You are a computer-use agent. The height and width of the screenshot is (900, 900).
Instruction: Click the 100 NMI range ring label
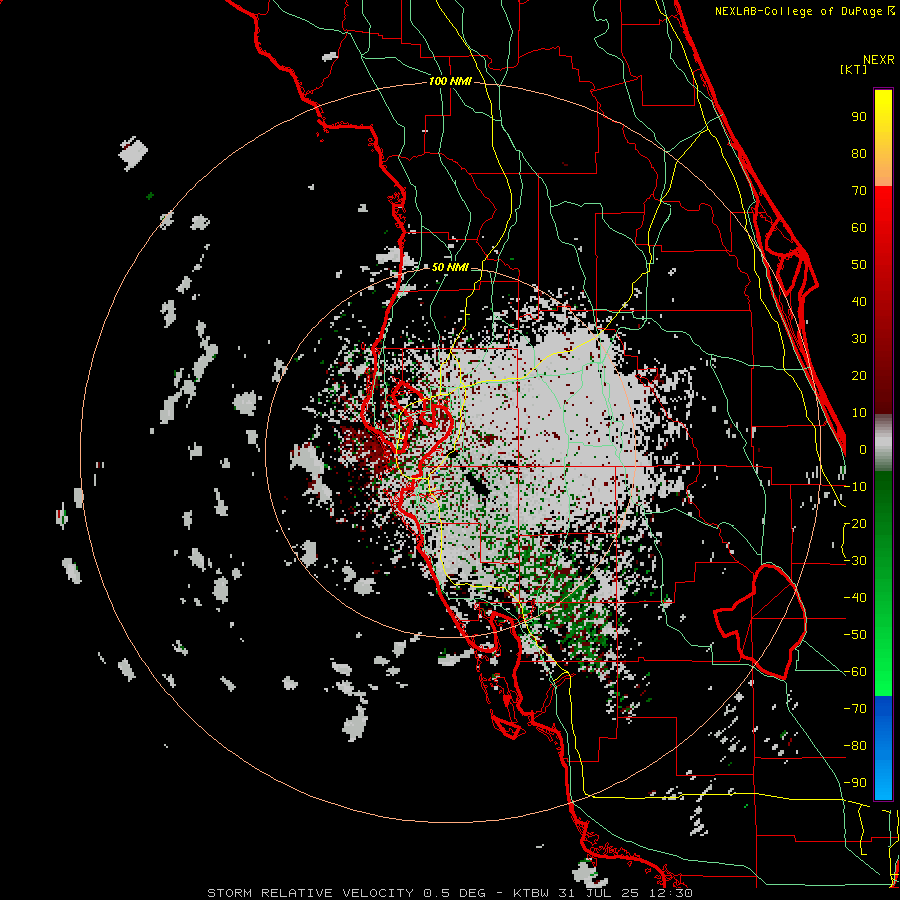tap(450, 82)
